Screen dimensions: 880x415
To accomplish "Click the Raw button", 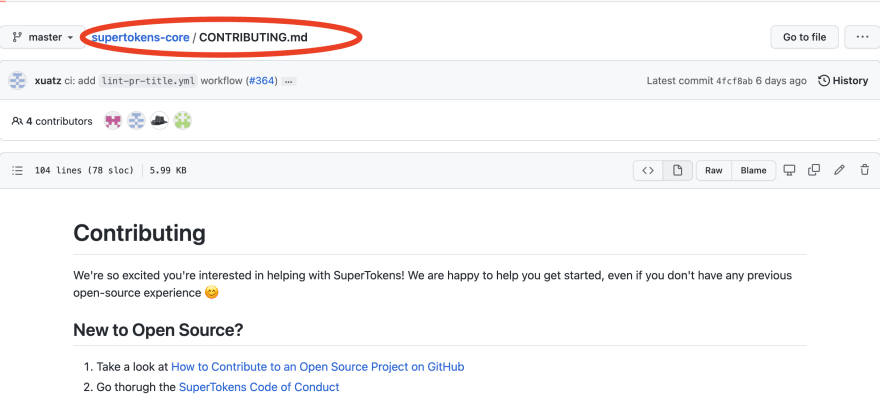I will coord(714,170).
